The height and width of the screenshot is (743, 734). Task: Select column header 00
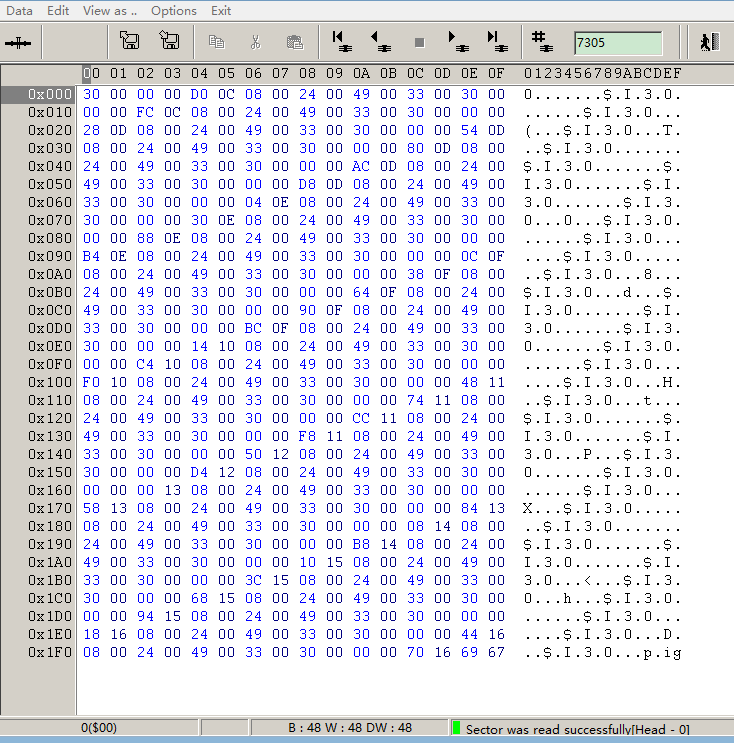point(91,73)
